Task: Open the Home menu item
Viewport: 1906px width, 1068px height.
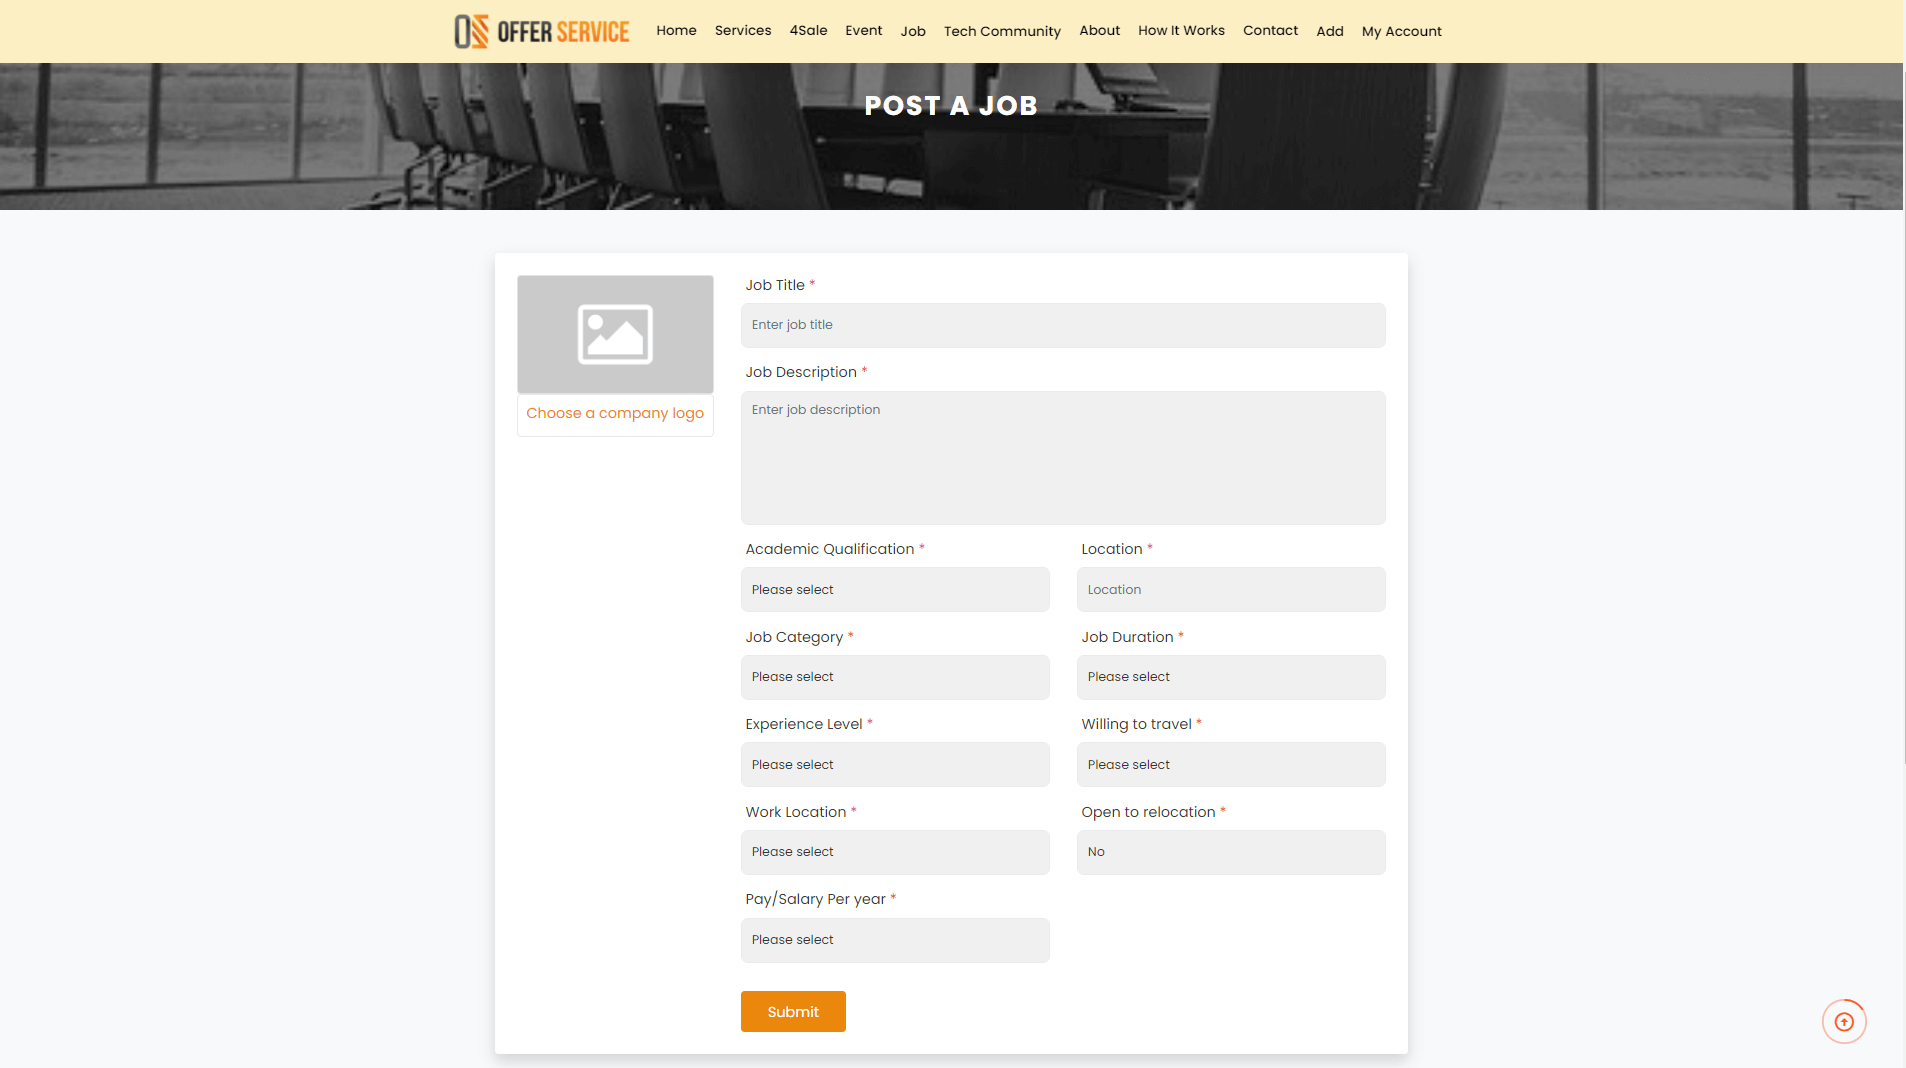Action: coord(676,31)
